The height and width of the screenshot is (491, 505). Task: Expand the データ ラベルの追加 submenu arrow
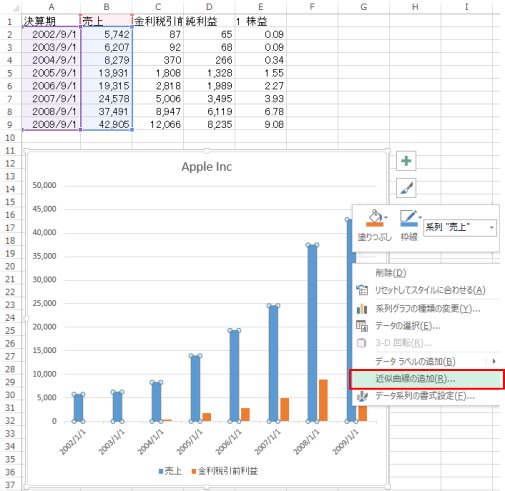click(494, 361)
